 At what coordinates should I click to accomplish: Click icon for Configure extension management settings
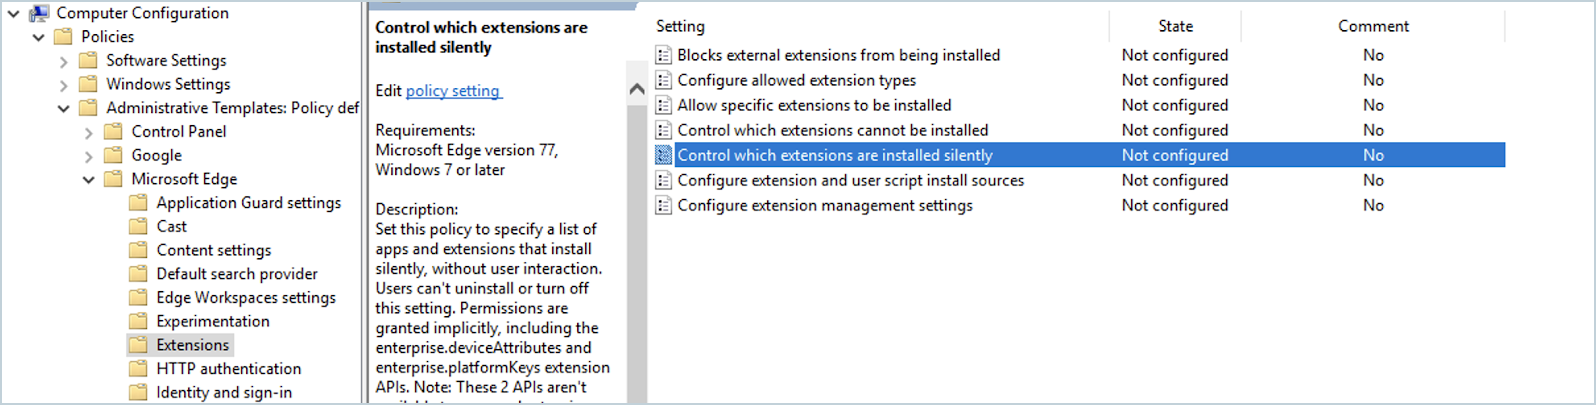pyautogui.click(x=663, y=205)
